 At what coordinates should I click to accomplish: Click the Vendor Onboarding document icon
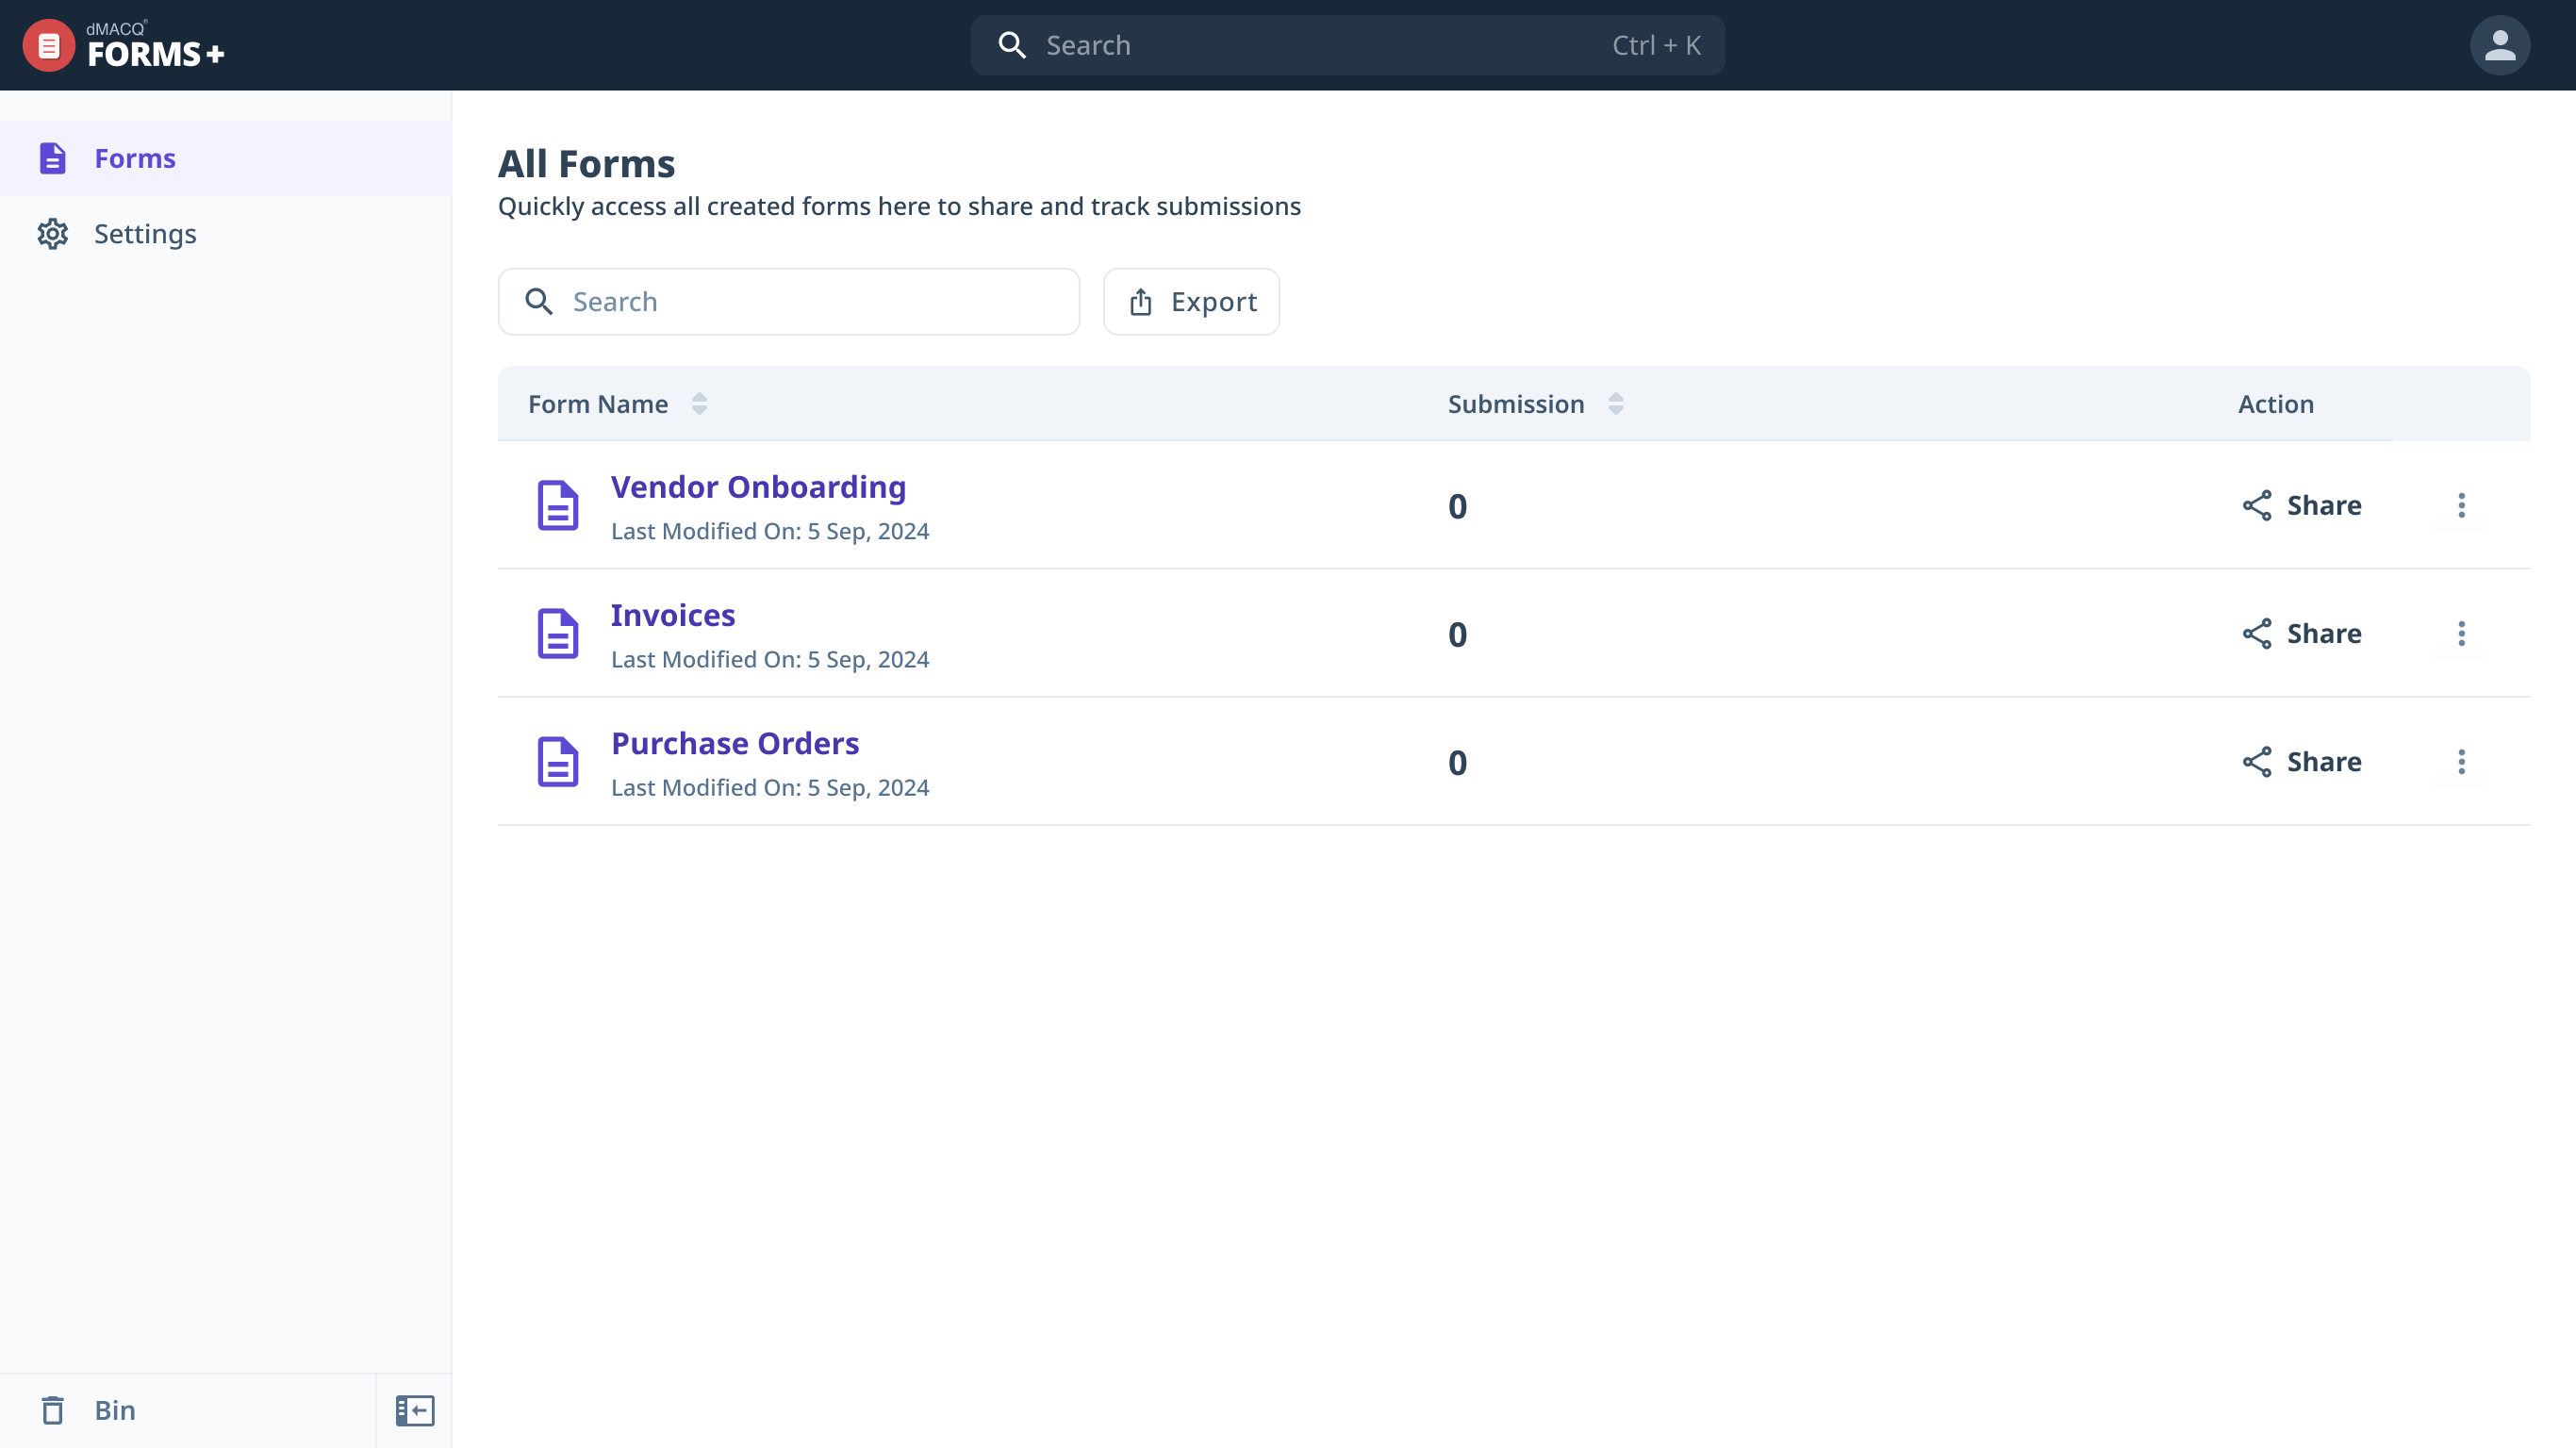[558, 506]
